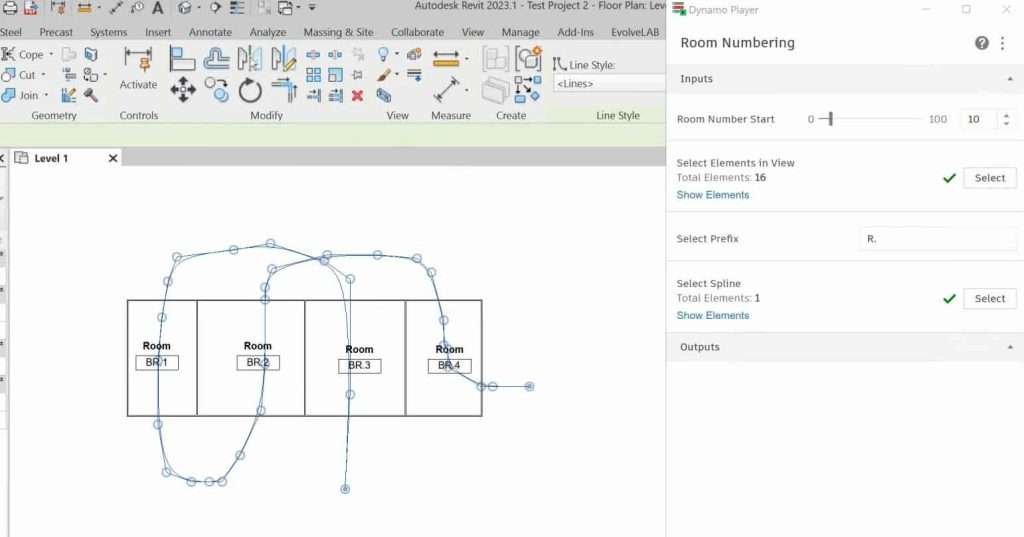Click Override Graphics paintbrush icon
The image size is (1024, 537).
pos(383,75)
